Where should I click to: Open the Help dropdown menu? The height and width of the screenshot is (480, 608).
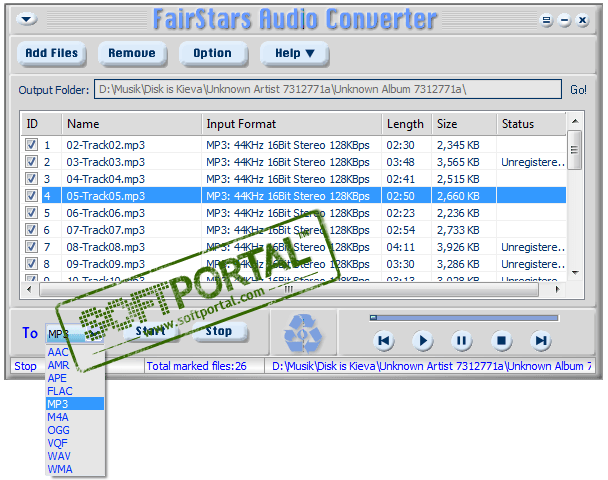pos(294,53)
